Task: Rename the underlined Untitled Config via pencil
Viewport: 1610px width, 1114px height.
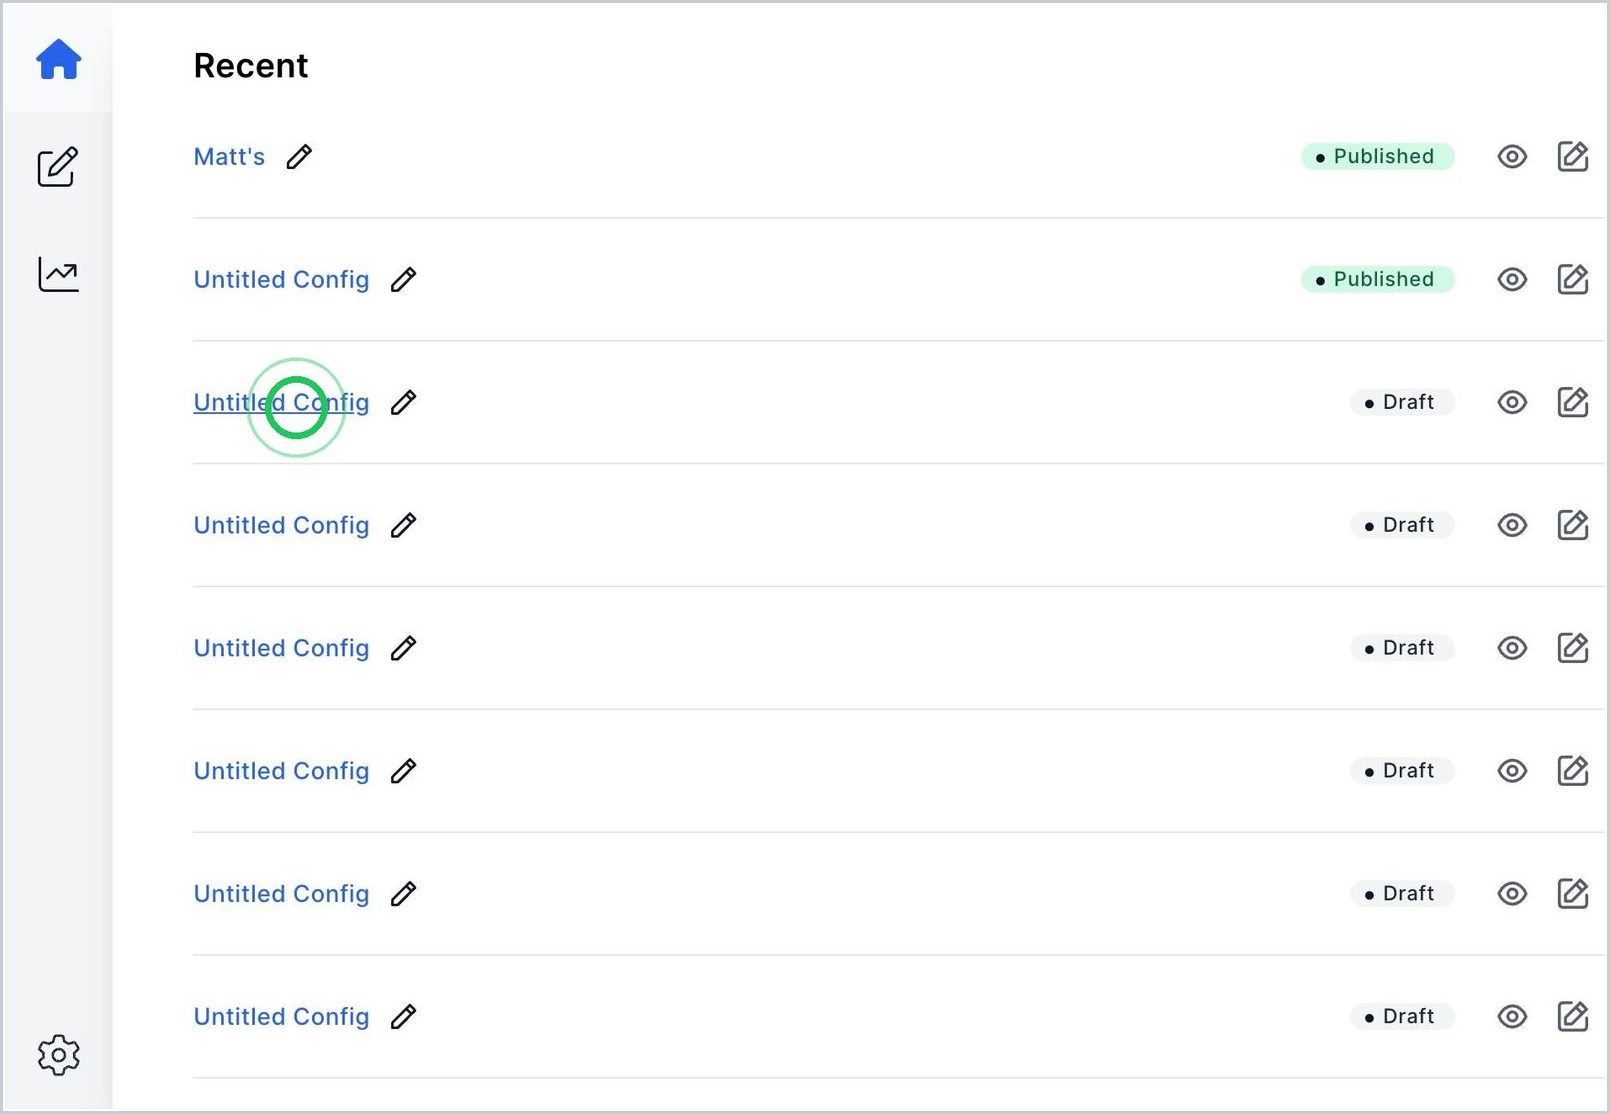Action: click(x=403, y=403)
